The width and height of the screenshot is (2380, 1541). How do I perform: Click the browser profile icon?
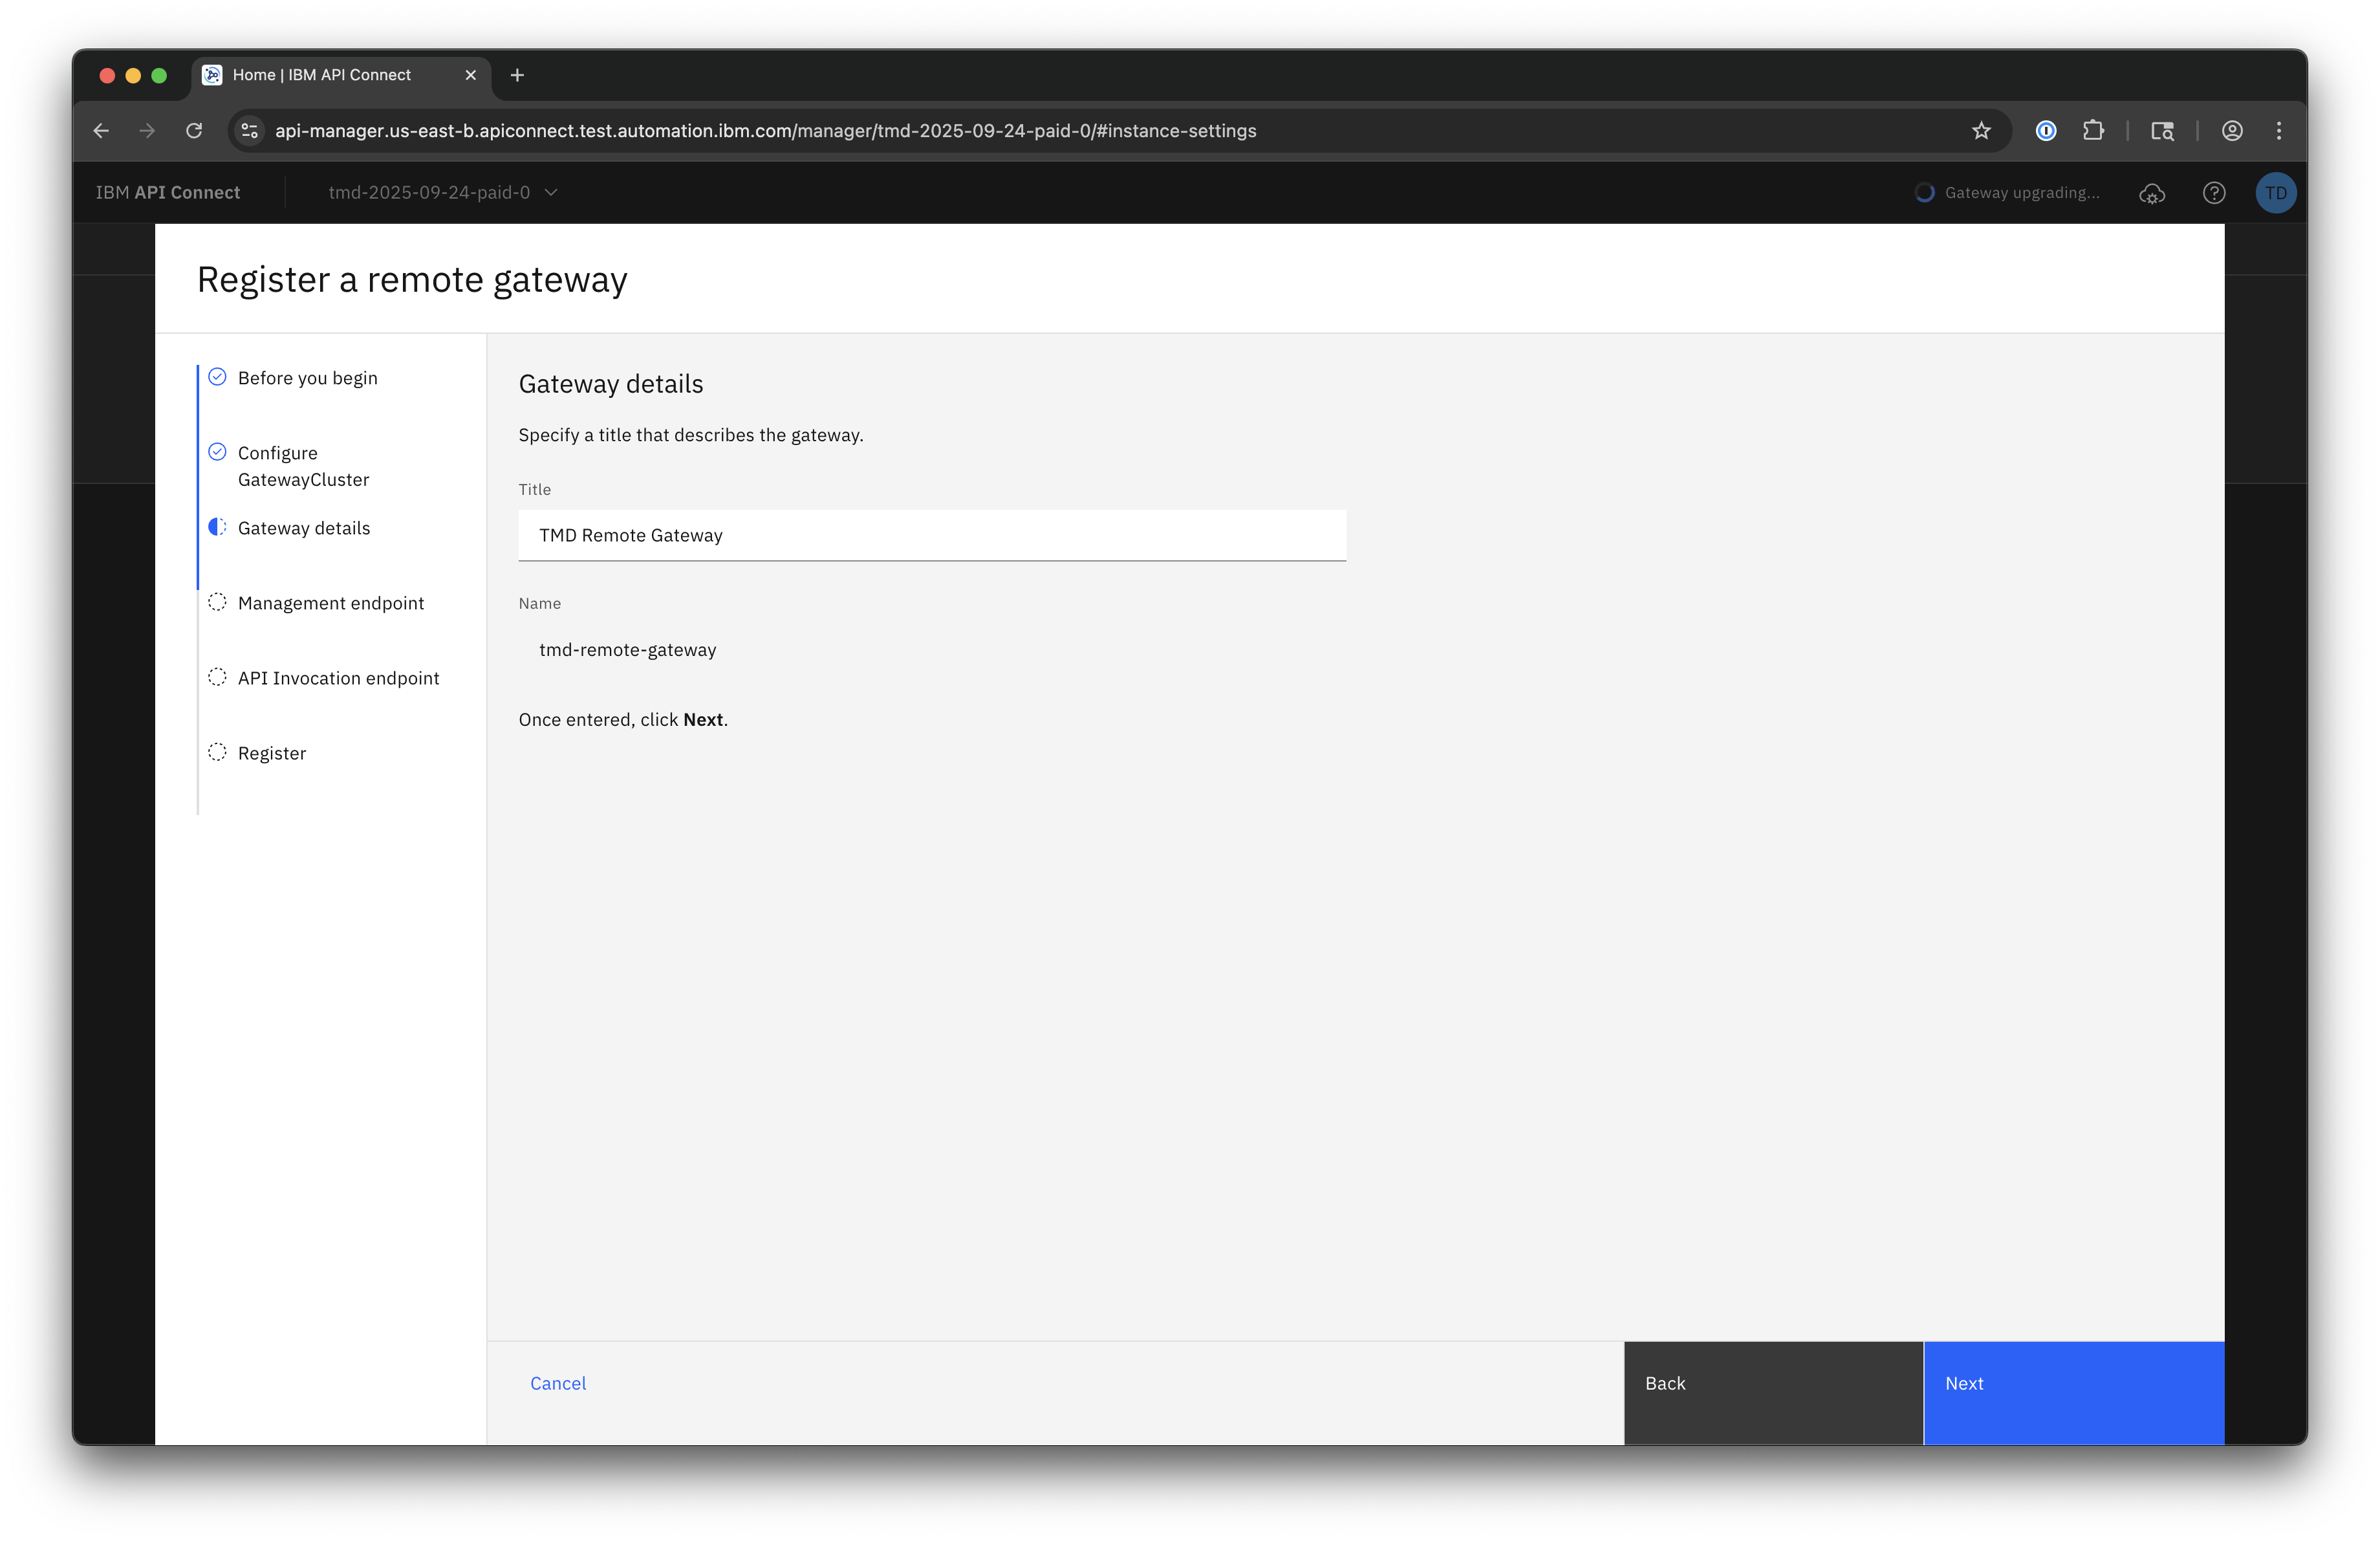(2232, 131)
